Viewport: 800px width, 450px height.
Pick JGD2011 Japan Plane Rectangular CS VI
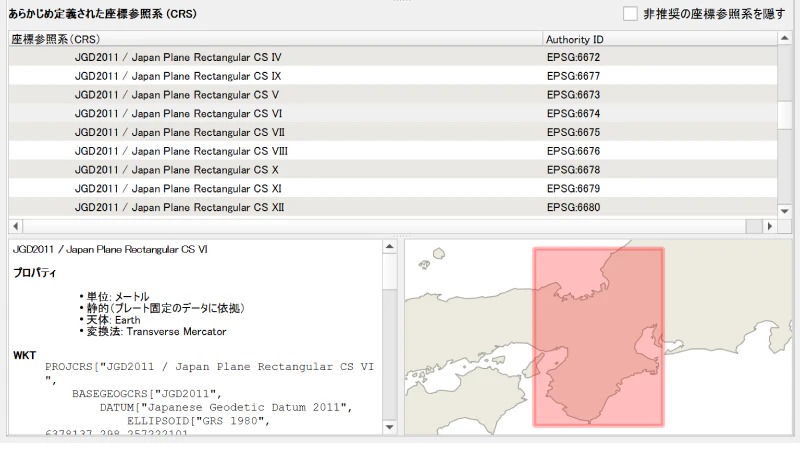pyautogui.click(x=177, y=114)
